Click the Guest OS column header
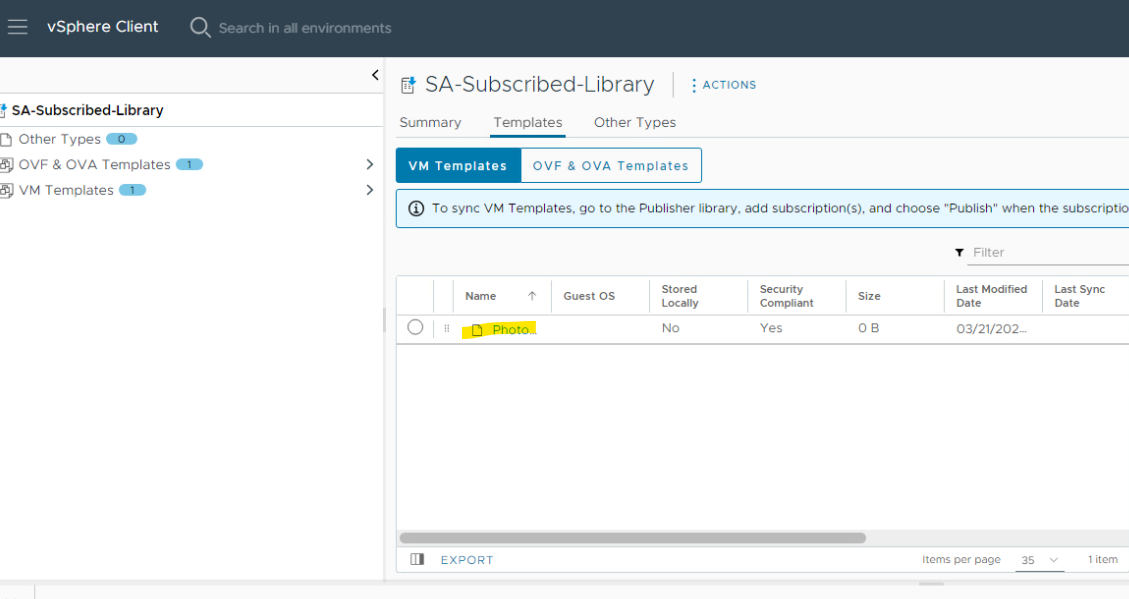Screen dimensions: 1129x599 [589, 296]
